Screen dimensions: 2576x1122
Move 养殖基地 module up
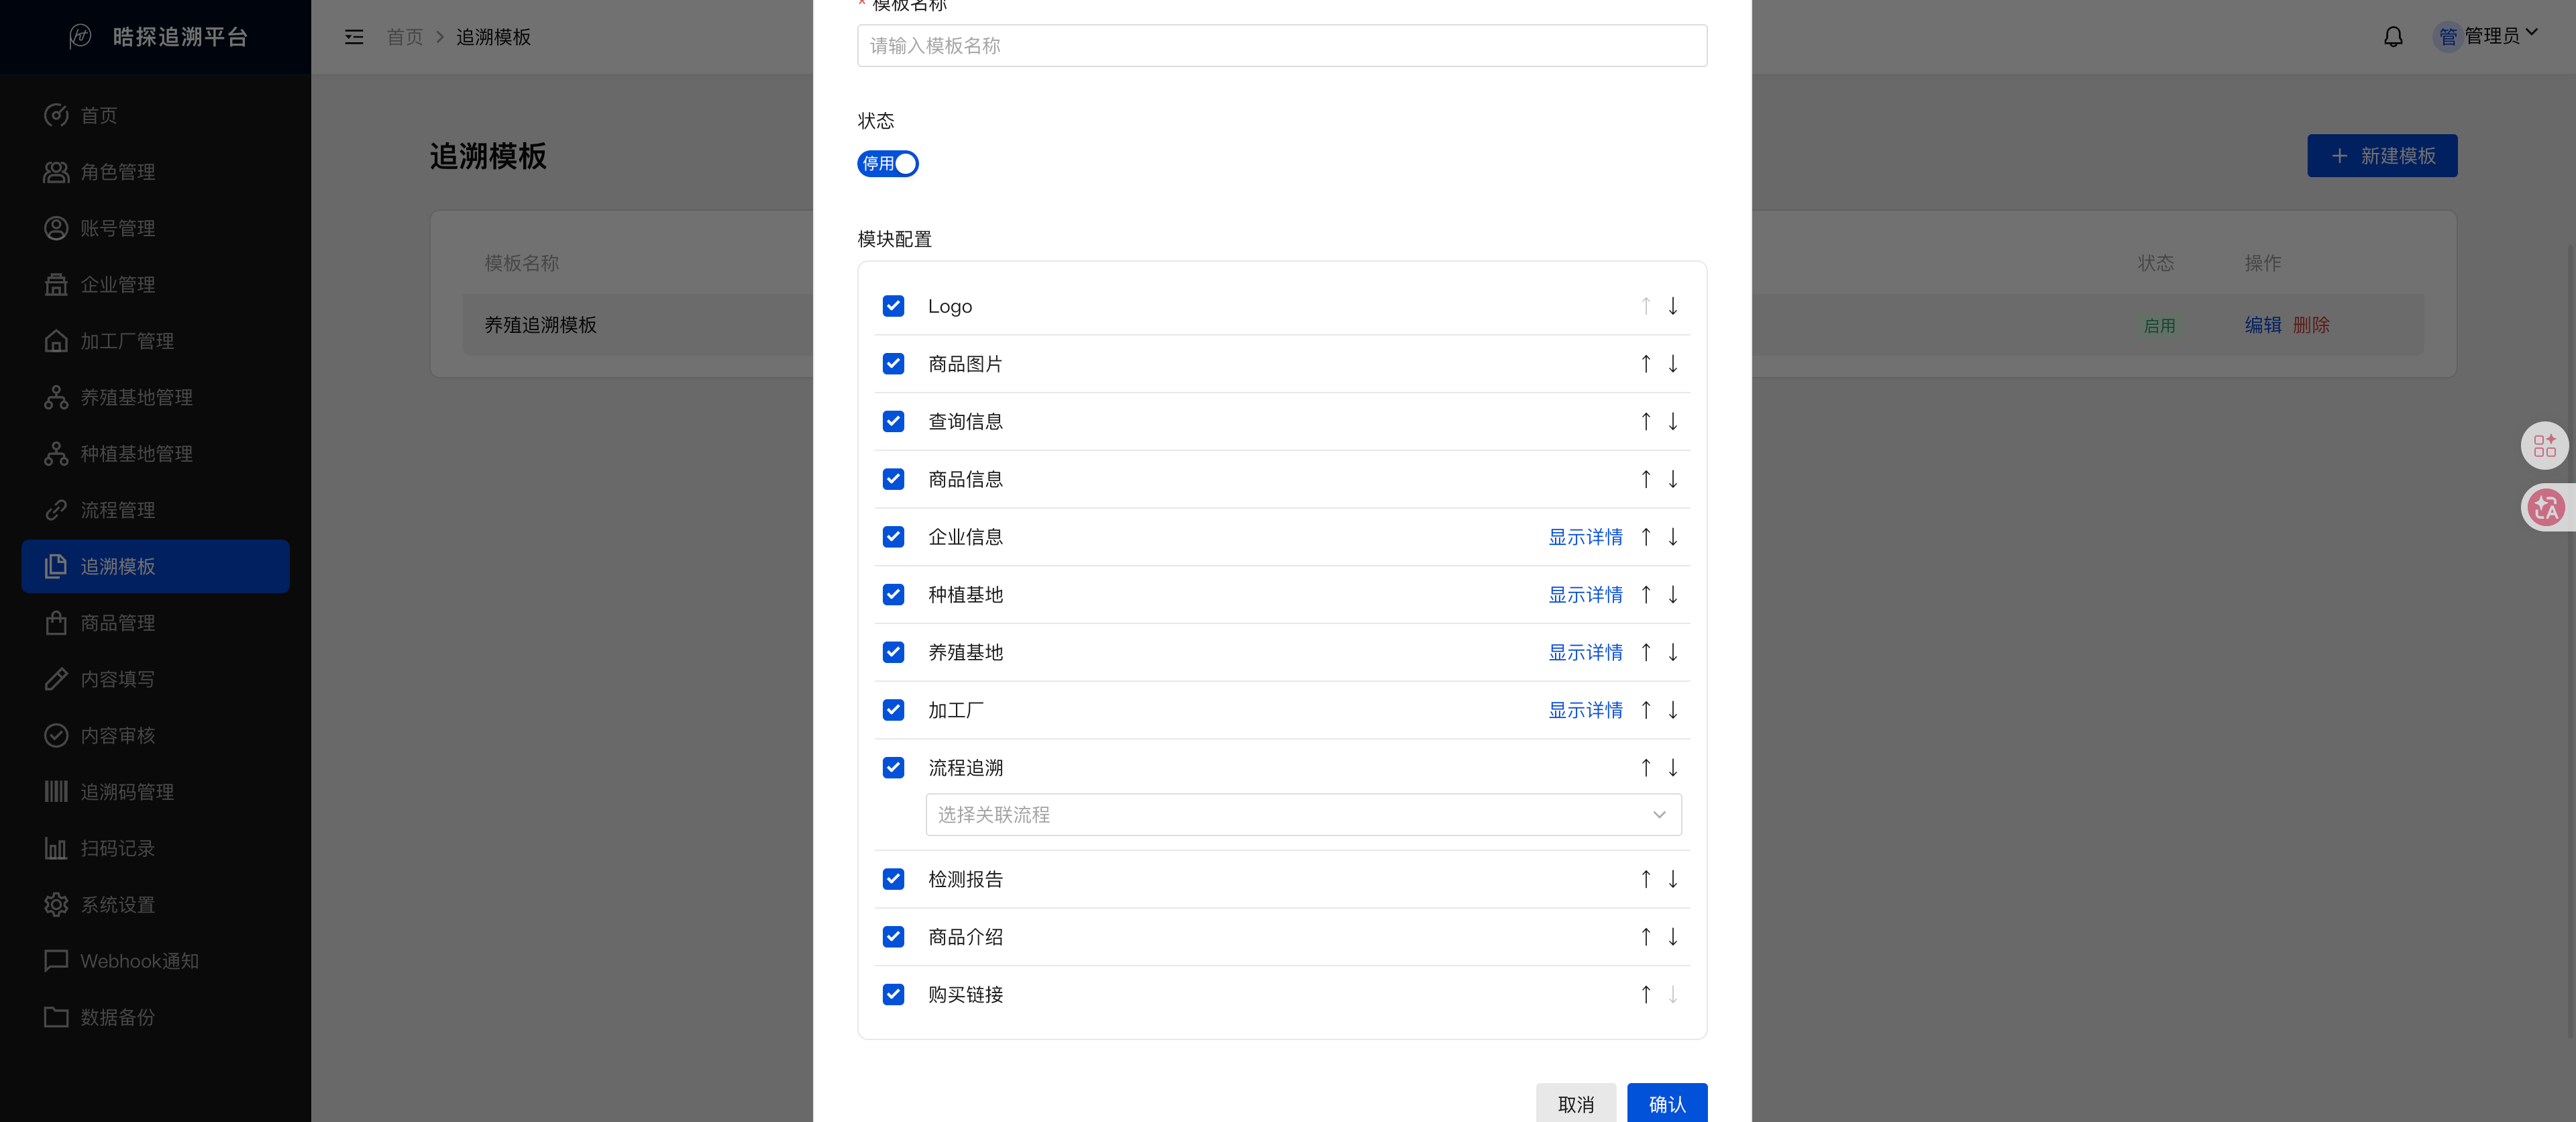1645,652
